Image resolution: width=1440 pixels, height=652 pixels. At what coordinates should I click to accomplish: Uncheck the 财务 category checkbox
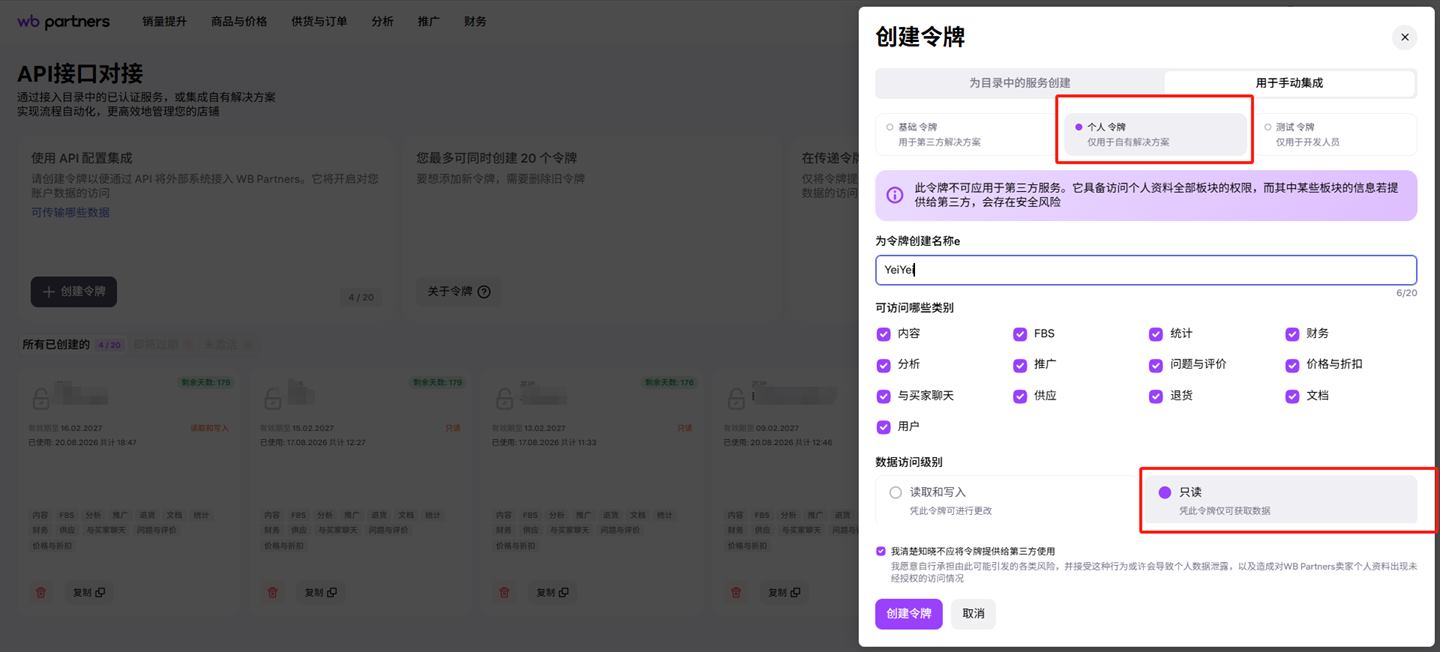click(x=1292, y=334)
